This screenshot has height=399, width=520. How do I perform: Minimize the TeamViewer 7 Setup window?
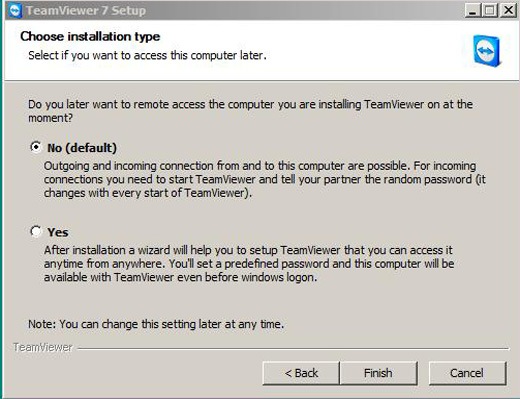coord(472,10)
